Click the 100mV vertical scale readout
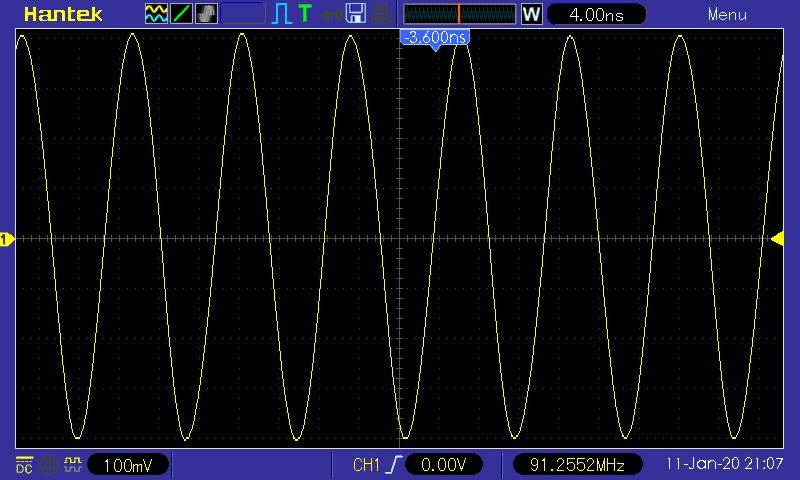The height and width of the screenshot is (480, 800). pyautogui.click(x=128, y=465)
